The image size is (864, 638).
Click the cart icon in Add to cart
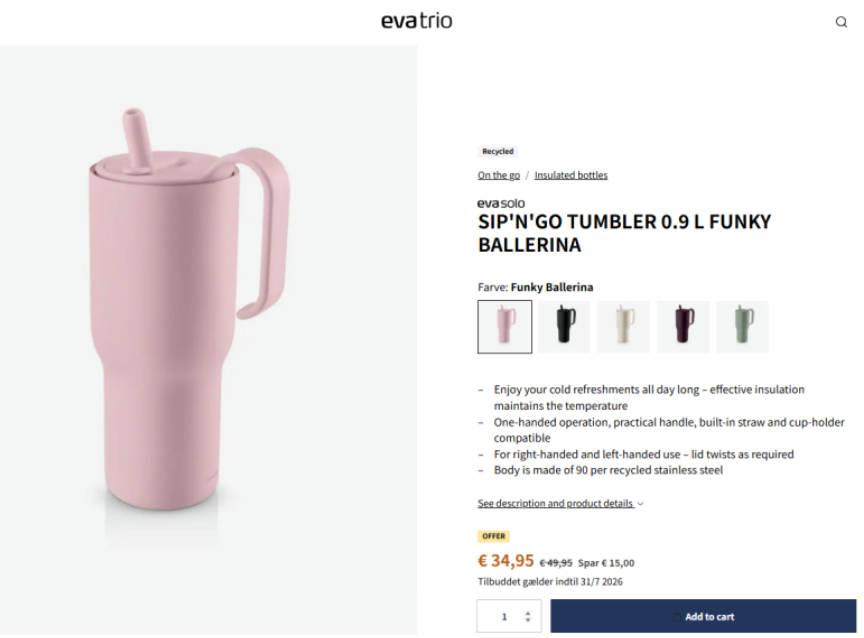coord(677,617)
